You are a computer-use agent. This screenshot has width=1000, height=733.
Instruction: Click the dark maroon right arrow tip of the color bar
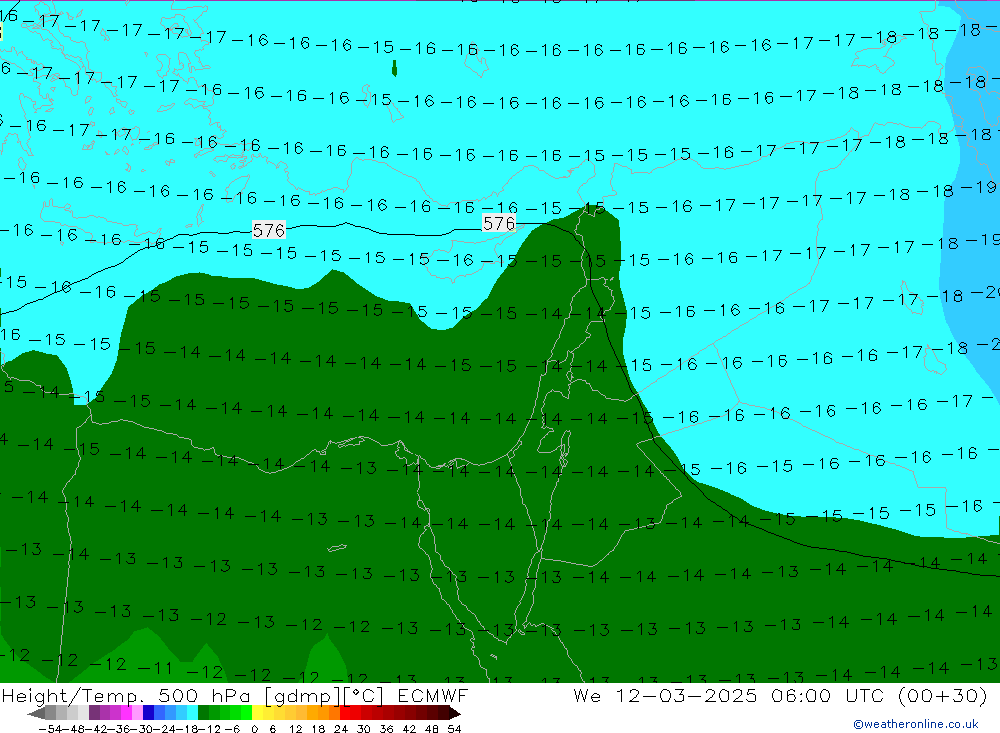tap(454, 713)
